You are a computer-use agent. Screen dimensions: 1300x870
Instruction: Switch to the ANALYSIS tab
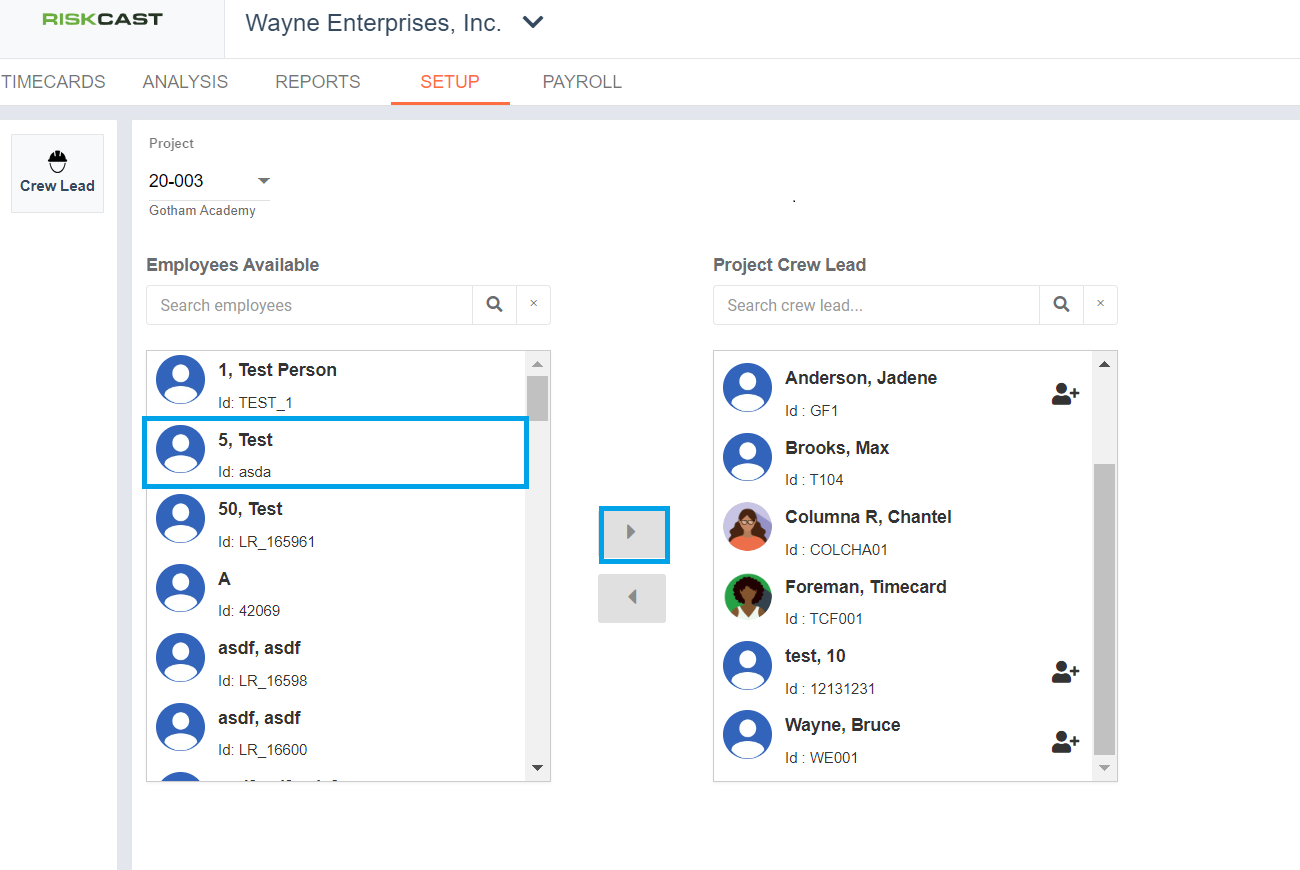point(185,82)
